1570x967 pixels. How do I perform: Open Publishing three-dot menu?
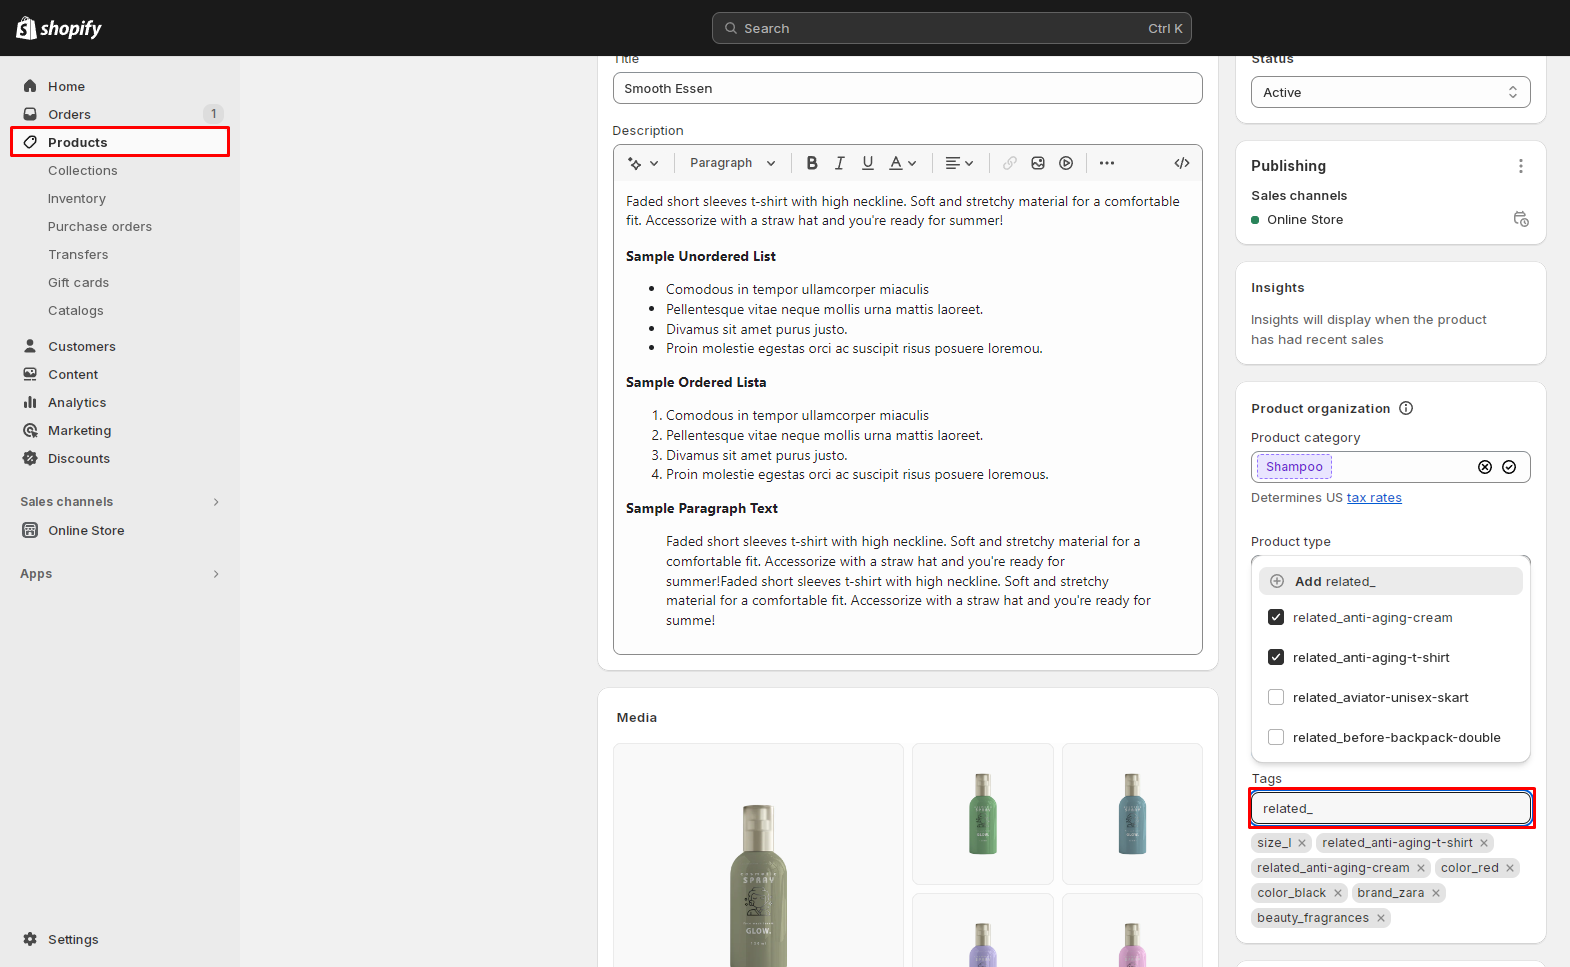click(x=1520, y=166)
